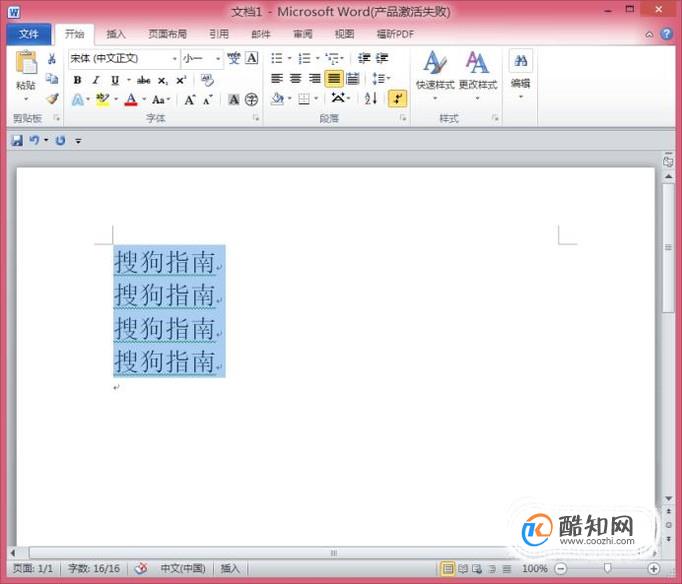Image resolution: width=682 pixels, height=584 pixels.
Task: Align text right
Action: tap(314, 79)
